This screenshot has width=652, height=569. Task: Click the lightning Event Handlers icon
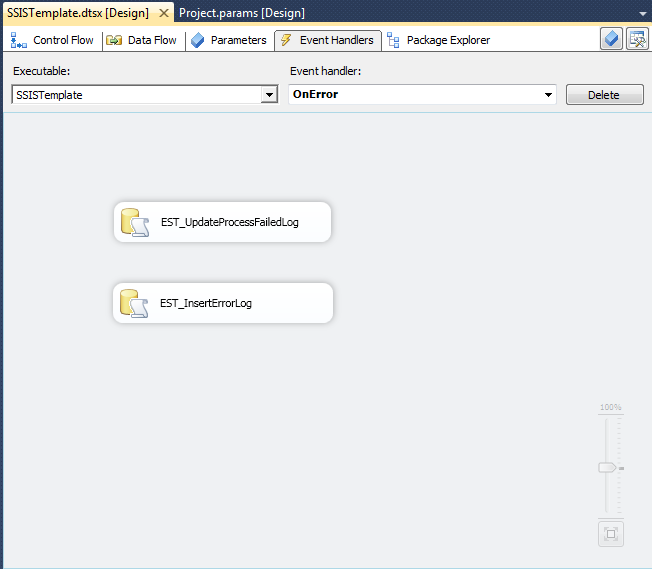click(x=286, y=40)
